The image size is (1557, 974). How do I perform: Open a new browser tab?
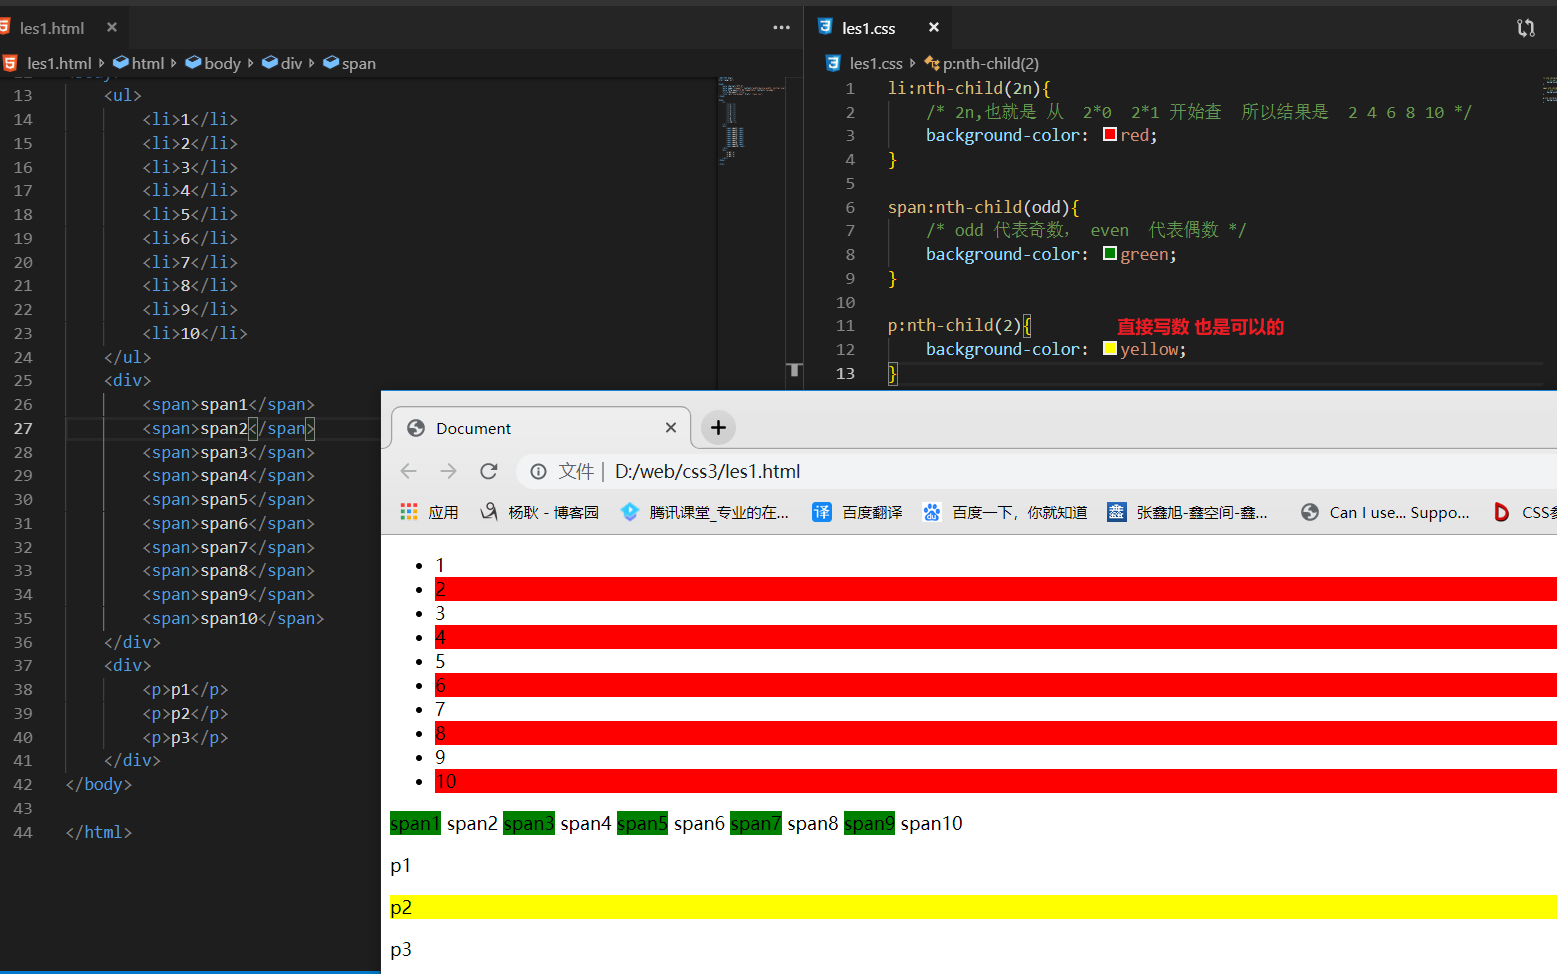click(x=718, y=428)
